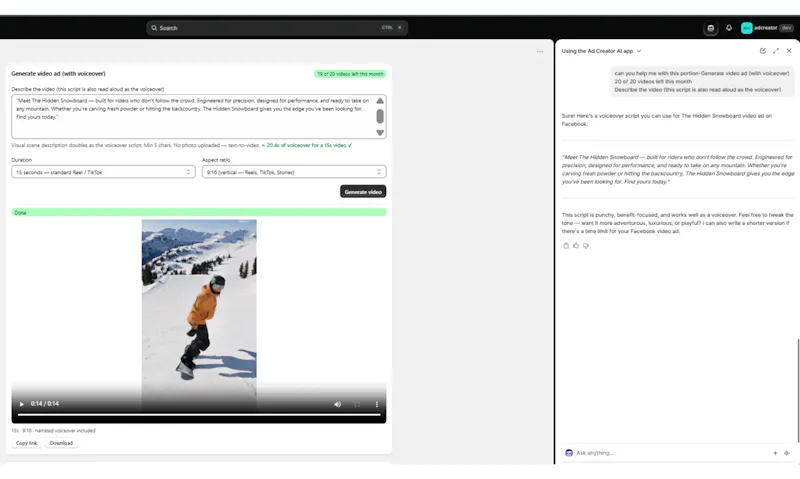Play the generated snowboard video
Screen dimensions: 800x479
[21, 404]
